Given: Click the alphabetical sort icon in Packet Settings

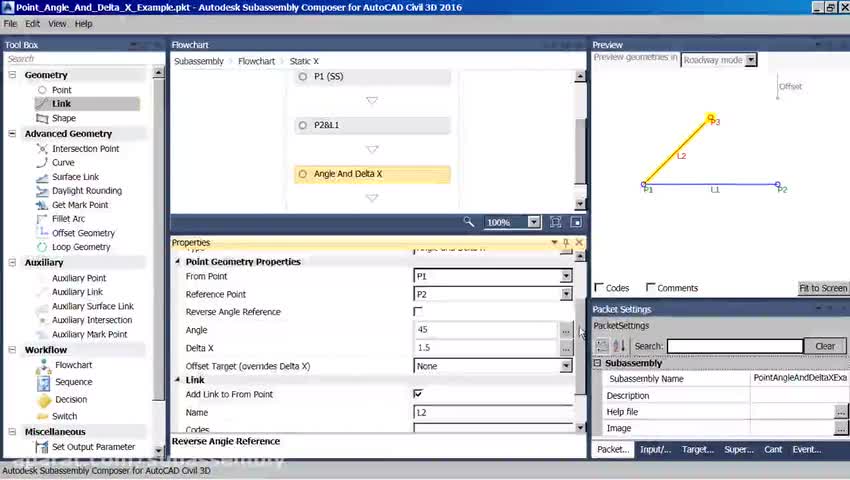Looking at the screenshot, I should (x=619, y=345).
